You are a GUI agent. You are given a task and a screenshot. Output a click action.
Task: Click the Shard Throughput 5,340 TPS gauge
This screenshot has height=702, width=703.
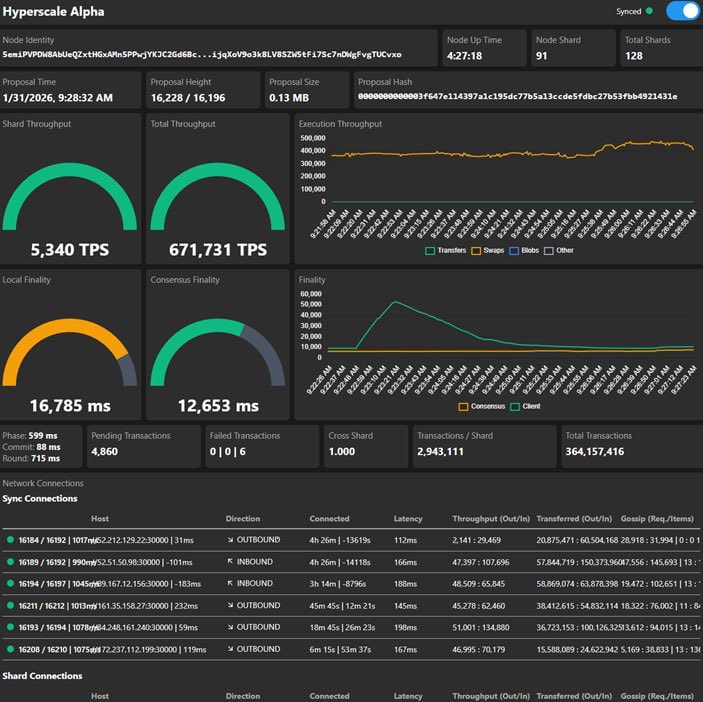point(70,197)
